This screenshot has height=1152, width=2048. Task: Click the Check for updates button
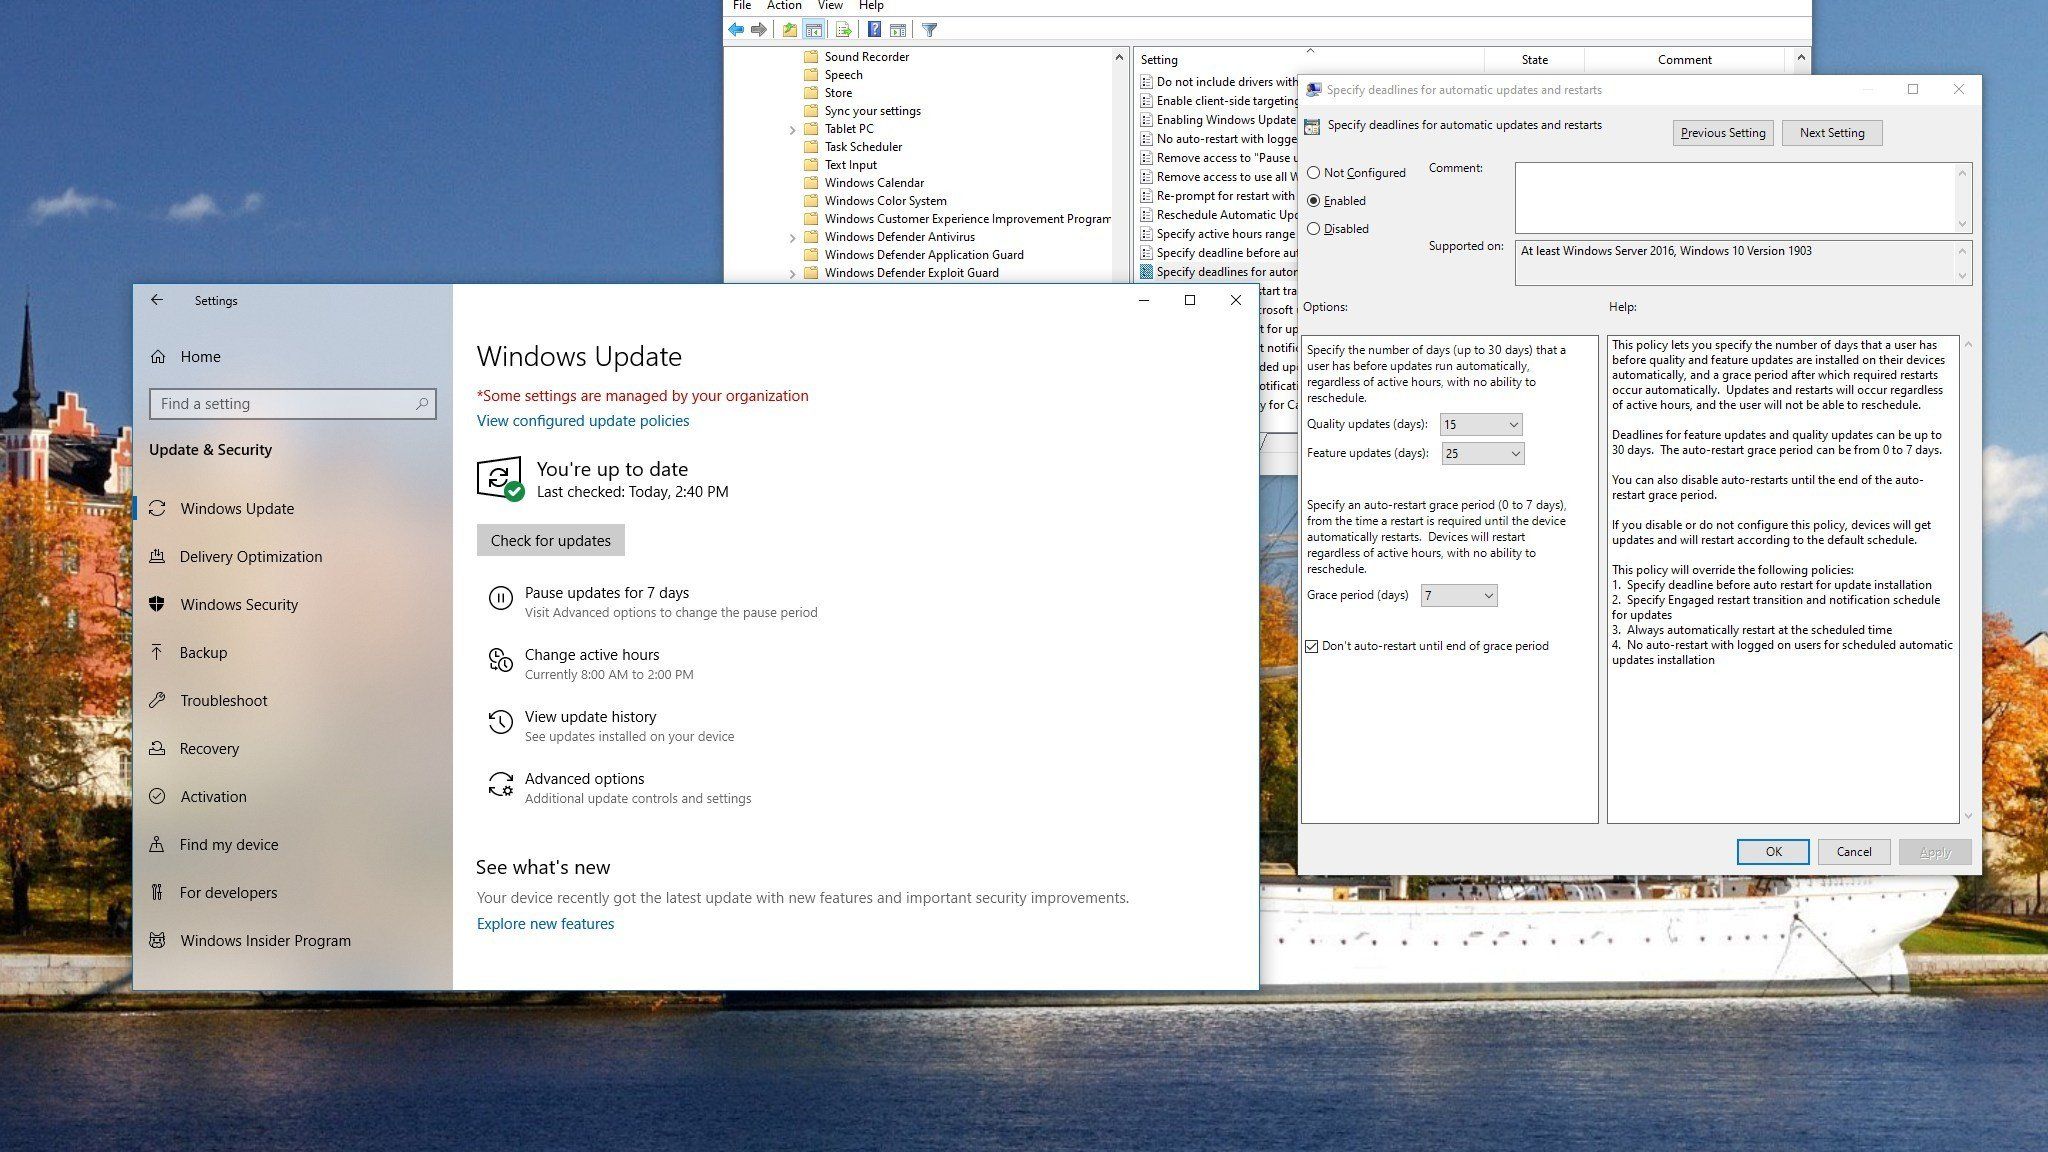(x=550, y=541)
